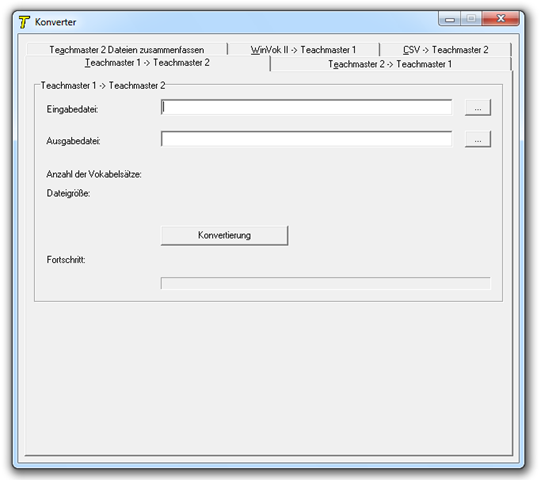Open the Ausgabedatei ellipsis browse button

(x=478, y=139)
